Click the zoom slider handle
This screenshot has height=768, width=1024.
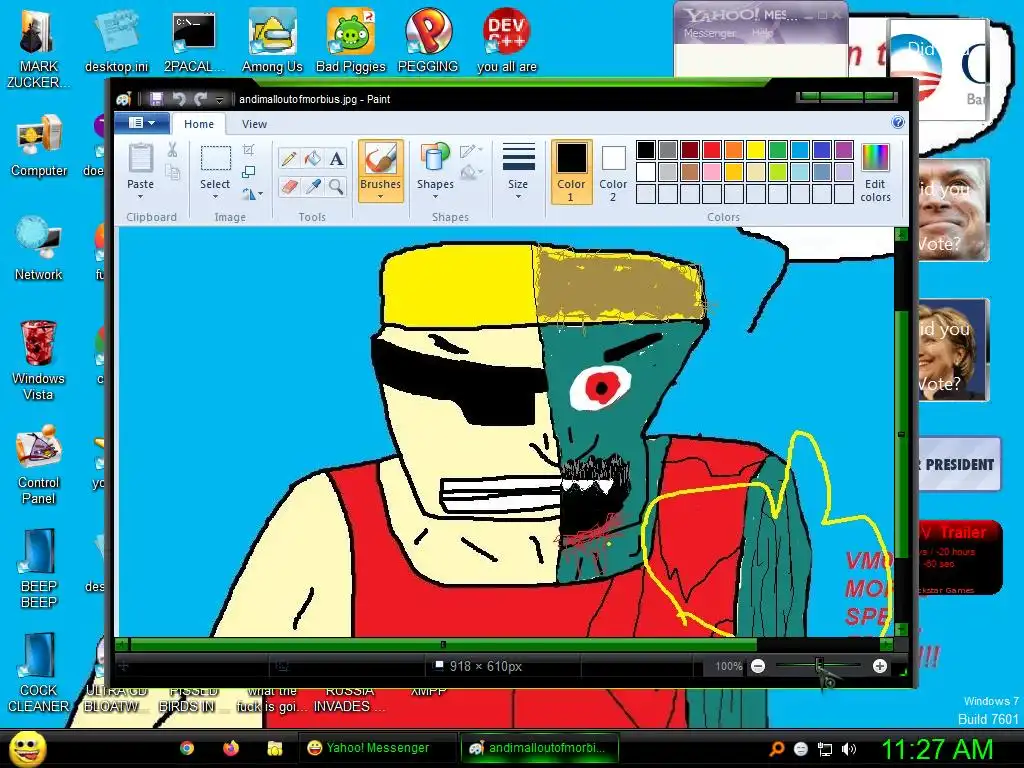819,666
